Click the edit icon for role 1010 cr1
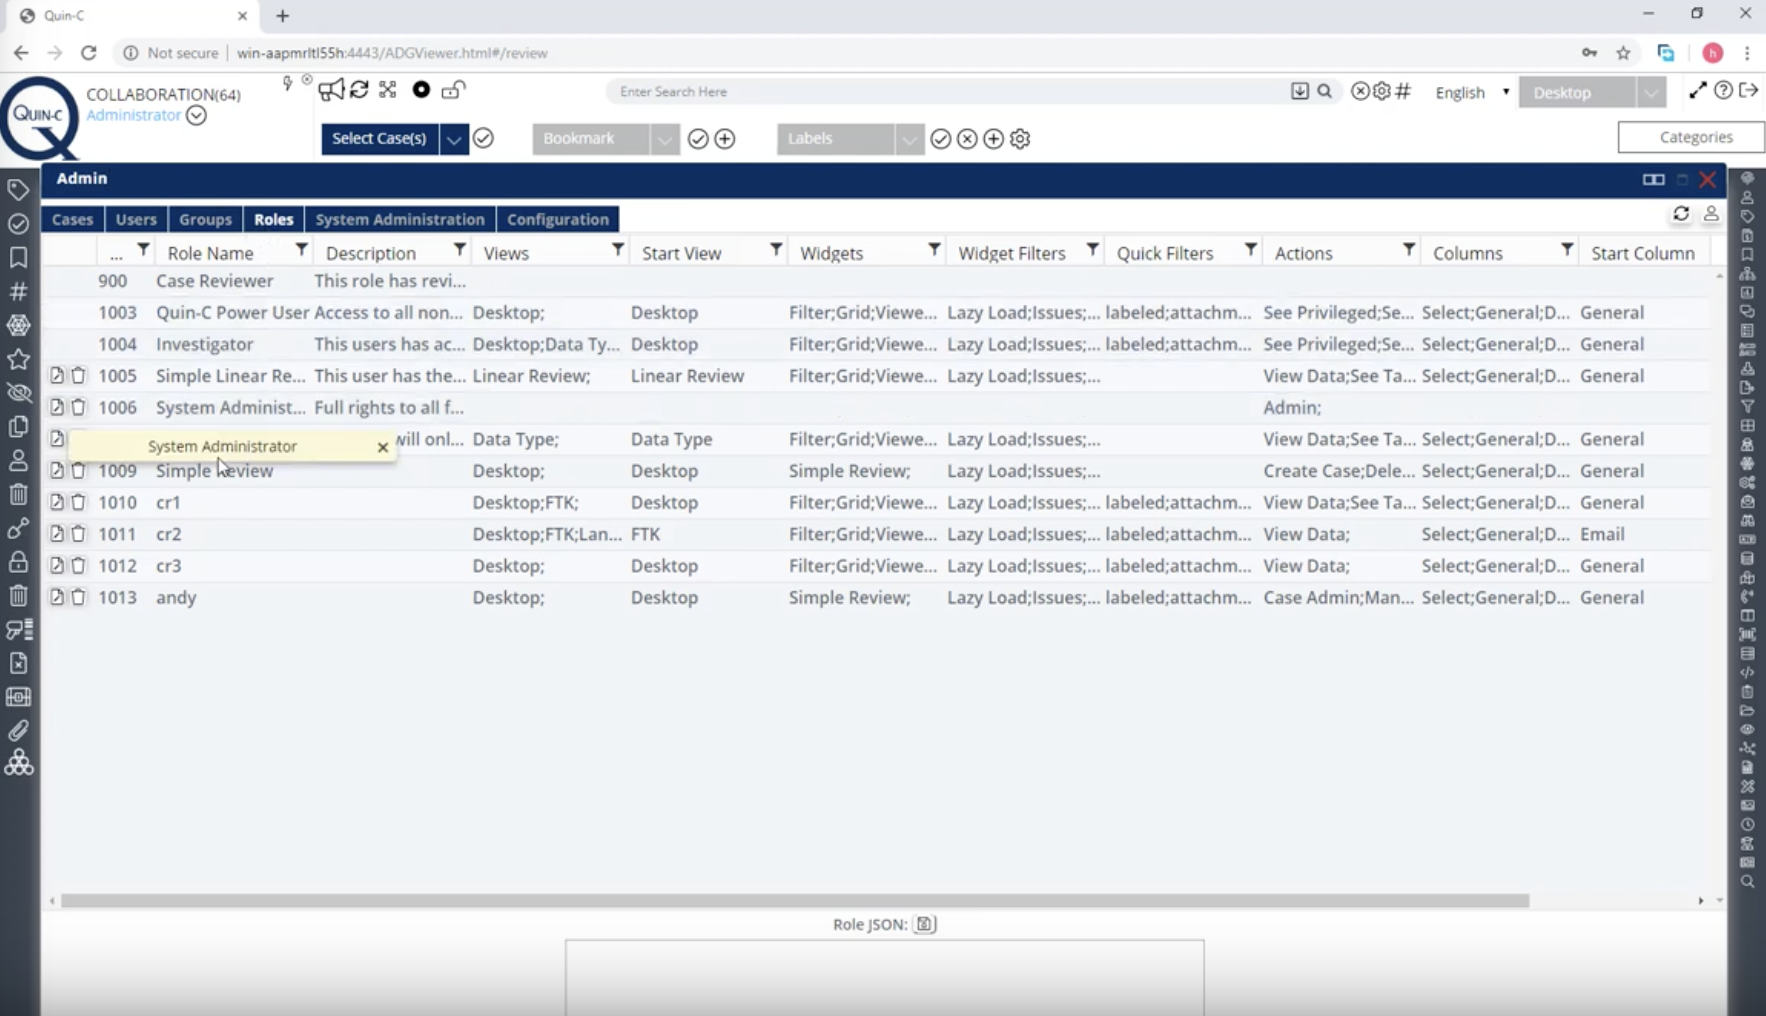 (x=57, y=502)
